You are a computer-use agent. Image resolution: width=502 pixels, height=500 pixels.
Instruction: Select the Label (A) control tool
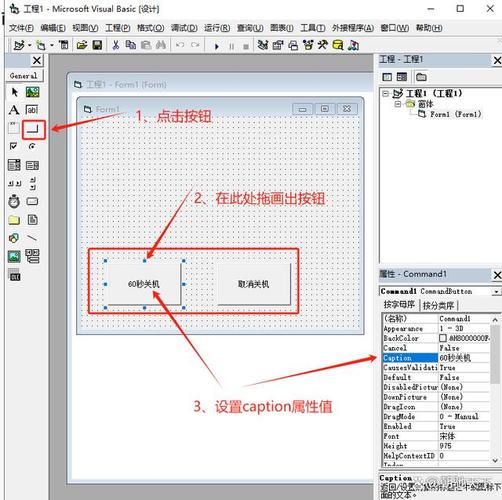(x=14, y=110)
